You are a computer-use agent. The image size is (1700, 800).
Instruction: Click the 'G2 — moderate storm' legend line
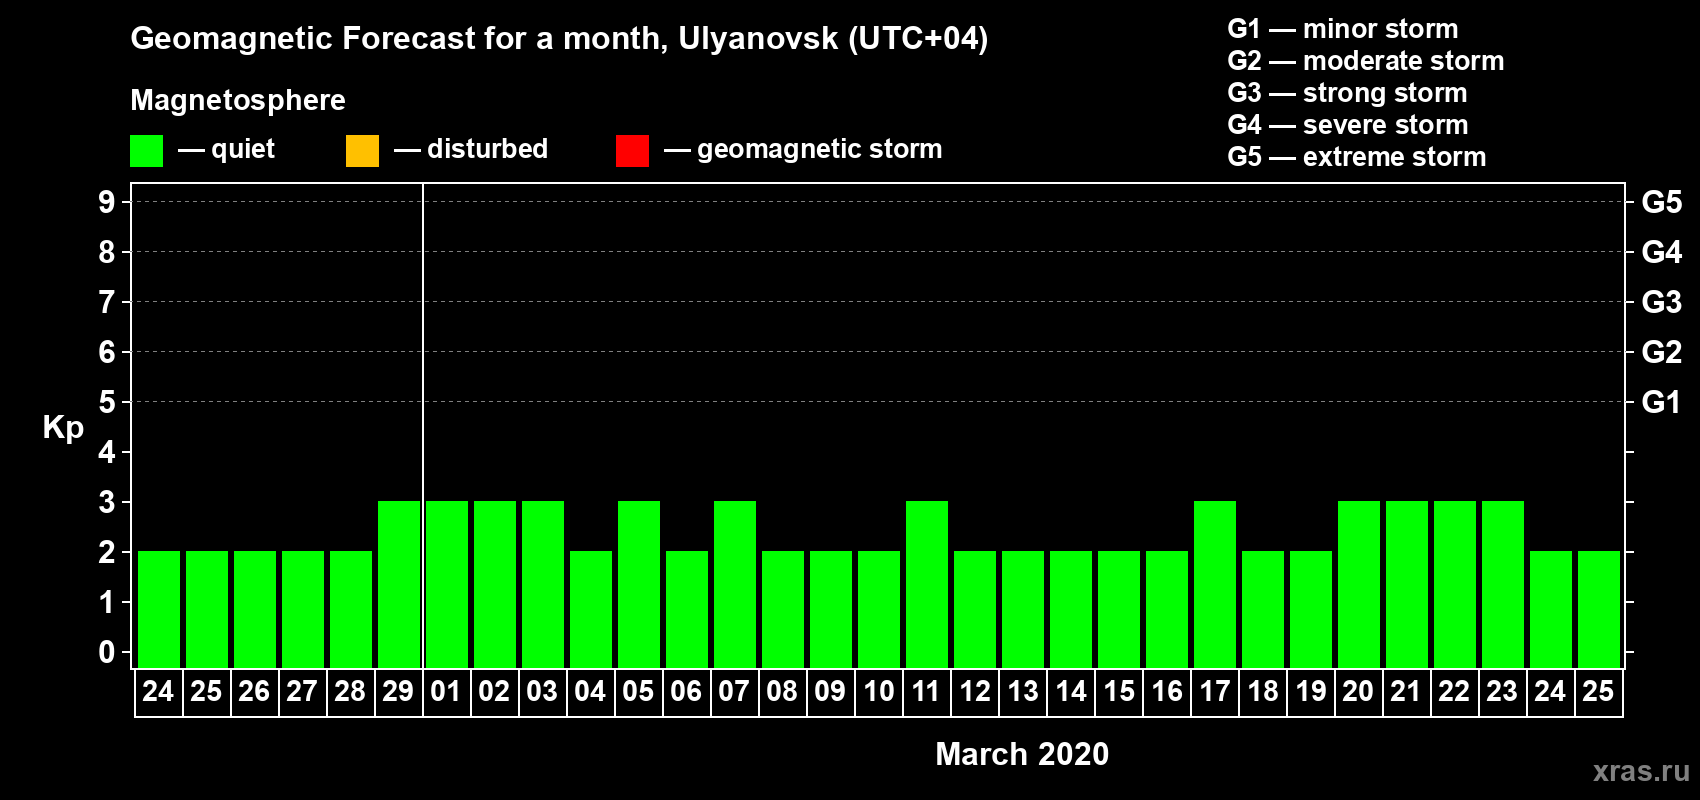click(x=1366, y=61)
